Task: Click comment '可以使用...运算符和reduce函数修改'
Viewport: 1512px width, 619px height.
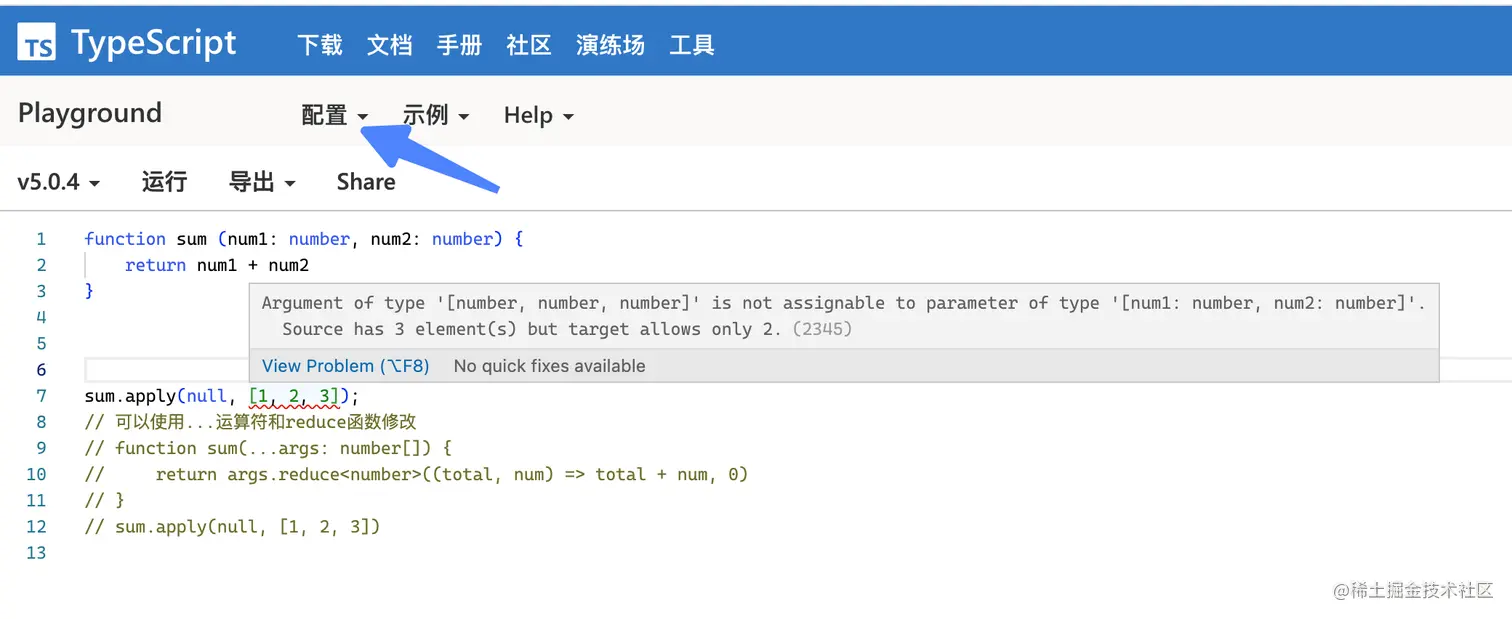Action: (x=250, y=422)
